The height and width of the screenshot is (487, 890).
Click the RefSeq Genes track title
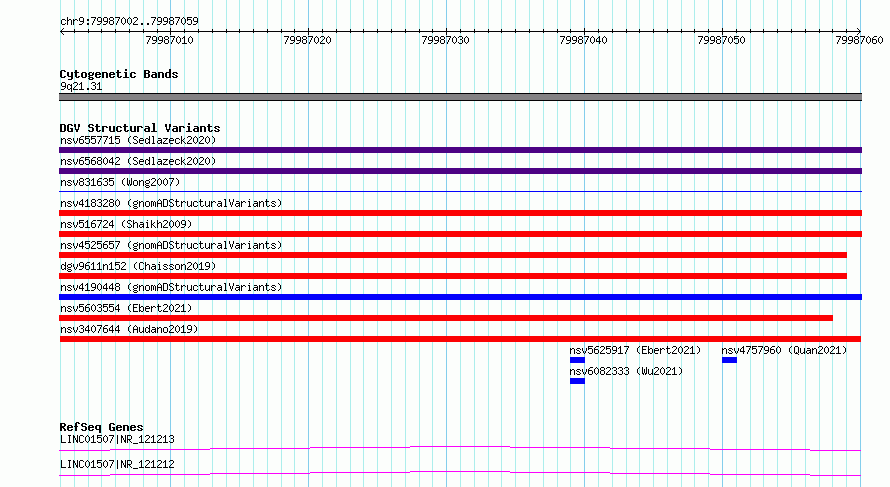click(x=101, y=427)
